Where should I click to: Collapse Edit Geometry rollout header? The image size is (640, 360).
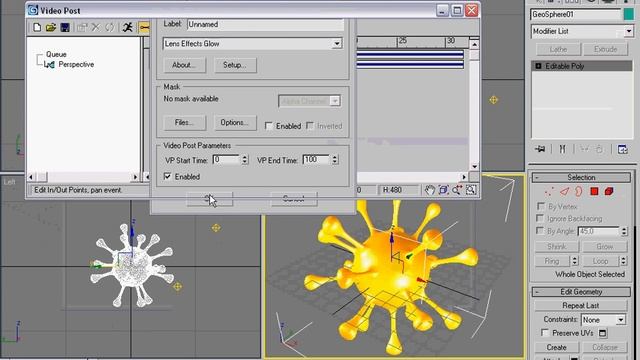[581, 292]
